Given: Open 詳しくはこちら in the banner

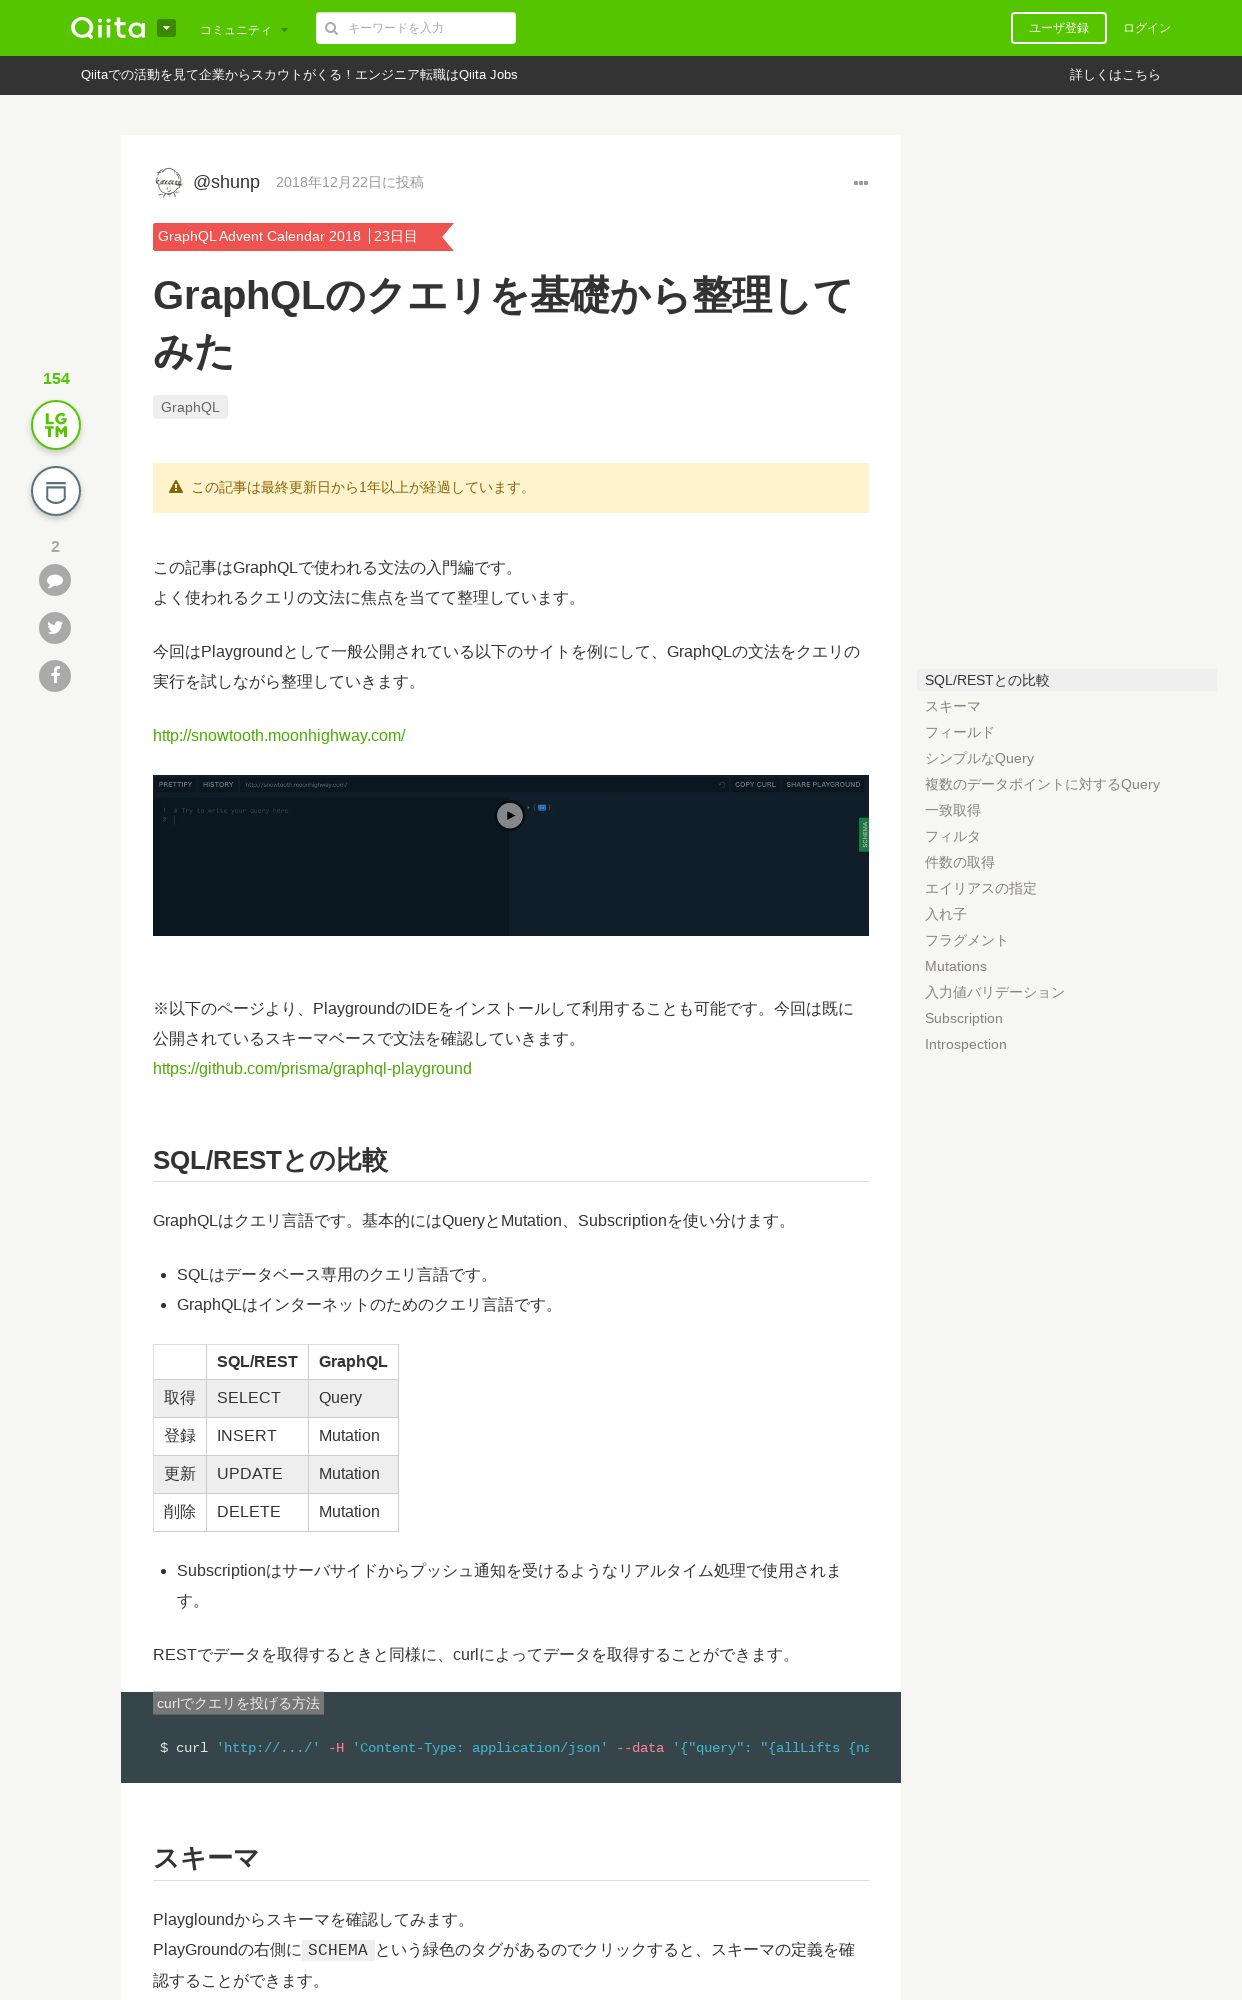Looking at the screenshot, I should click(1115, 75).
